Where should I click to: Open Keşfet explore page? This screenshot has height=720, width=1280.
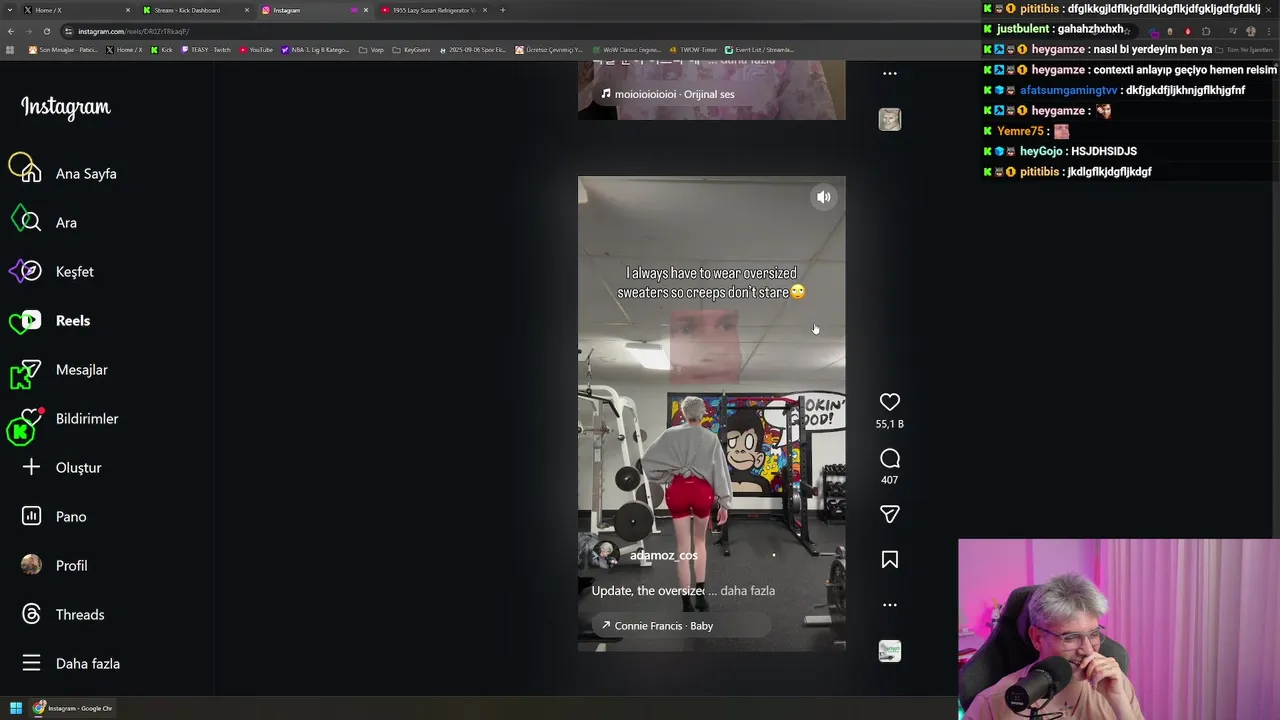click(x=59, y=272)
